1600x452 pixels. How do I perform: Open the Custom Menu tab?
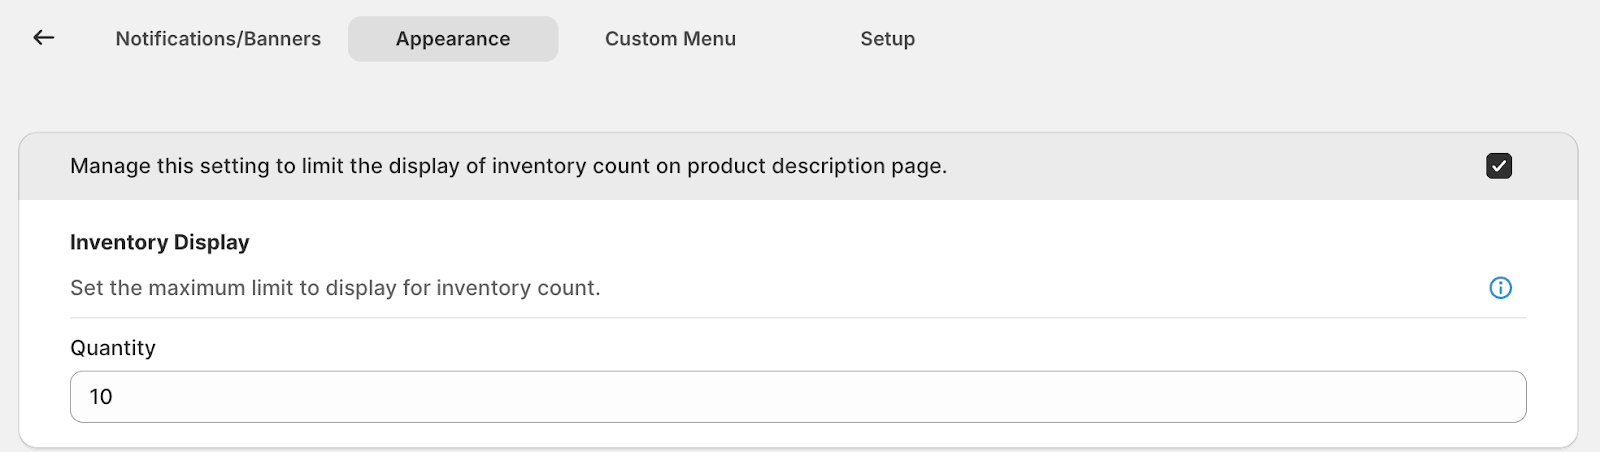[670, 39]
